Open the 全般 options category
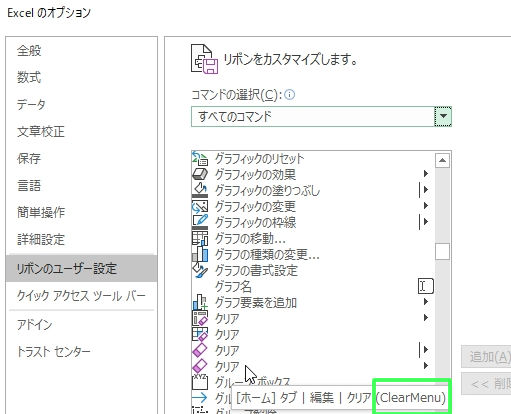 [x=81, y=51]
